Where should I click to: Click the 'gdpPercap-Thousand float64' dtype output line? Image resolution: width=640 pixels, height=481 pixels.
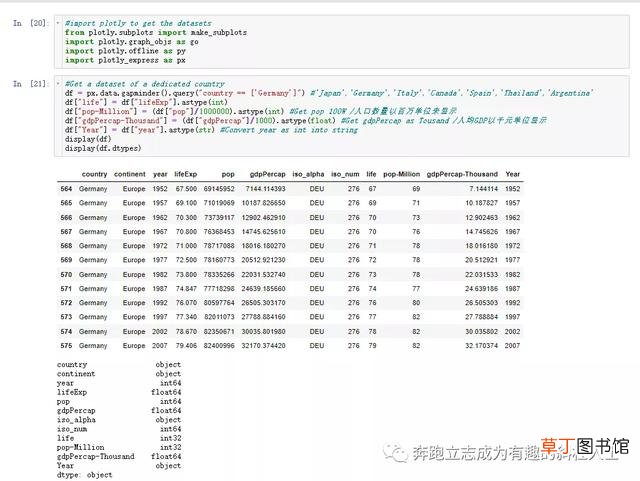click(x=119, y=456)
